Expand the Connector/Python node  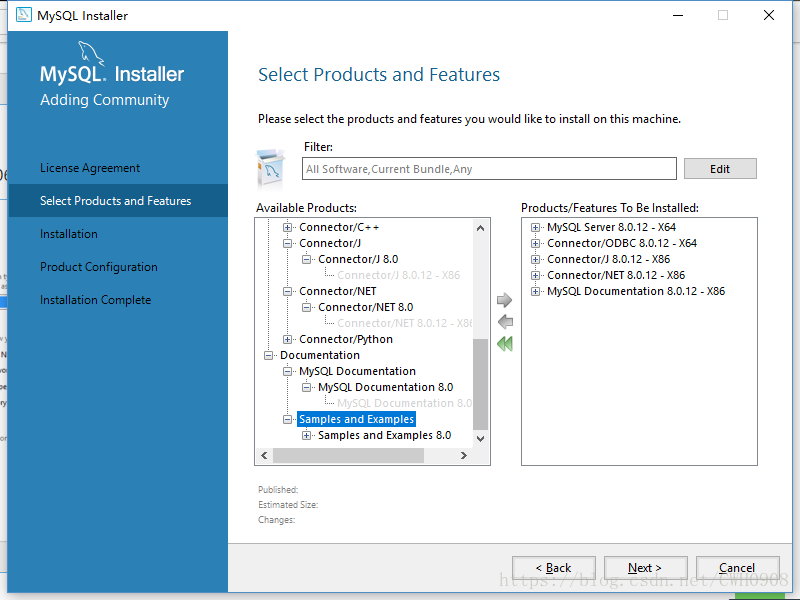pyautogui.click(x=287, y=340)
